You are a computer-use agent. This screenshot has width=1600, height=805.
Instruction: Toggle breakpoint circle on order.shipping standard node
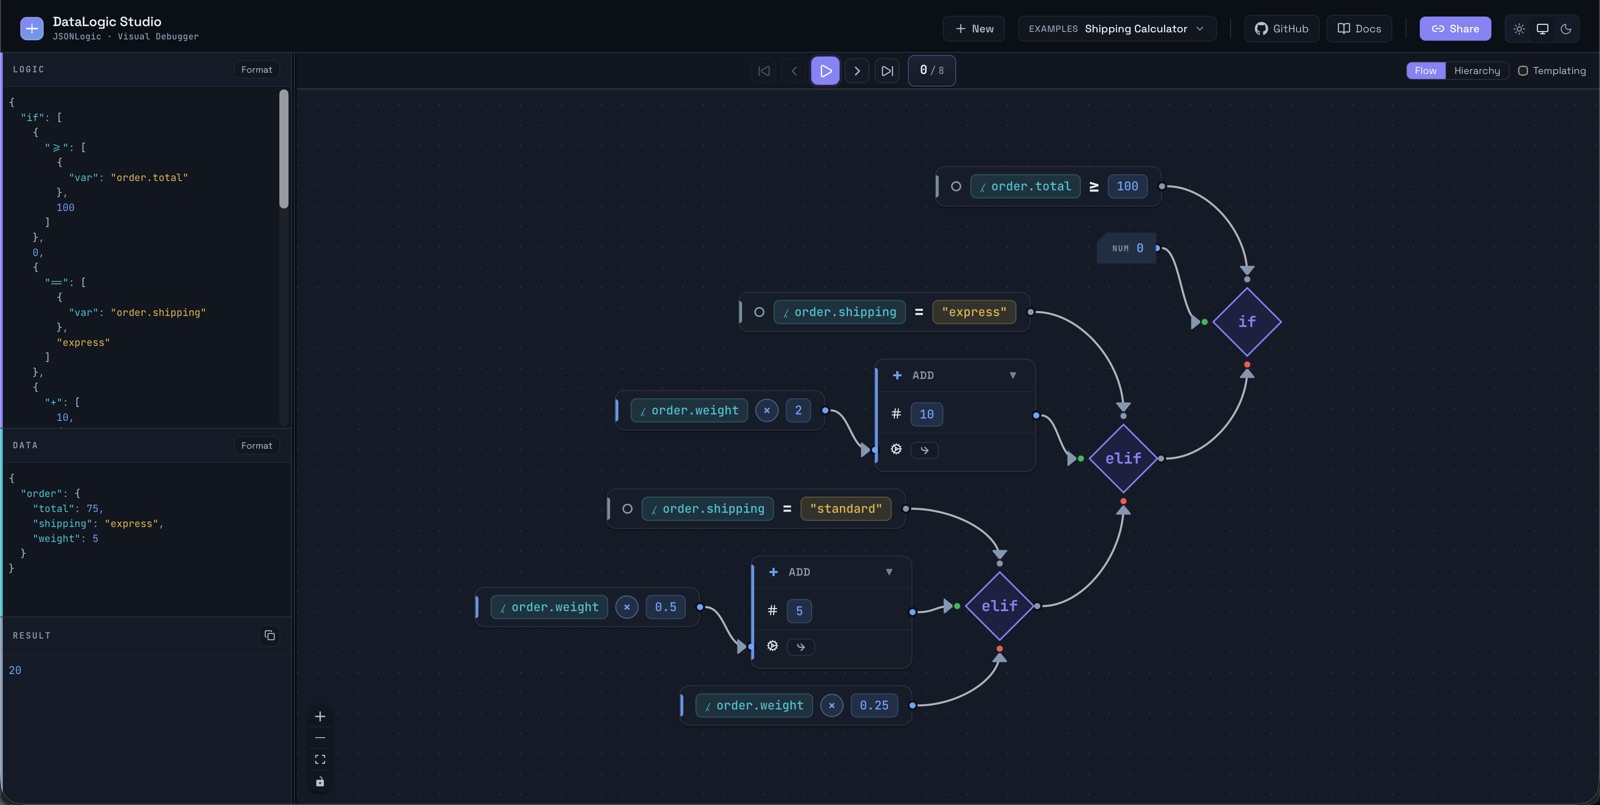click(x=627, y=509)
